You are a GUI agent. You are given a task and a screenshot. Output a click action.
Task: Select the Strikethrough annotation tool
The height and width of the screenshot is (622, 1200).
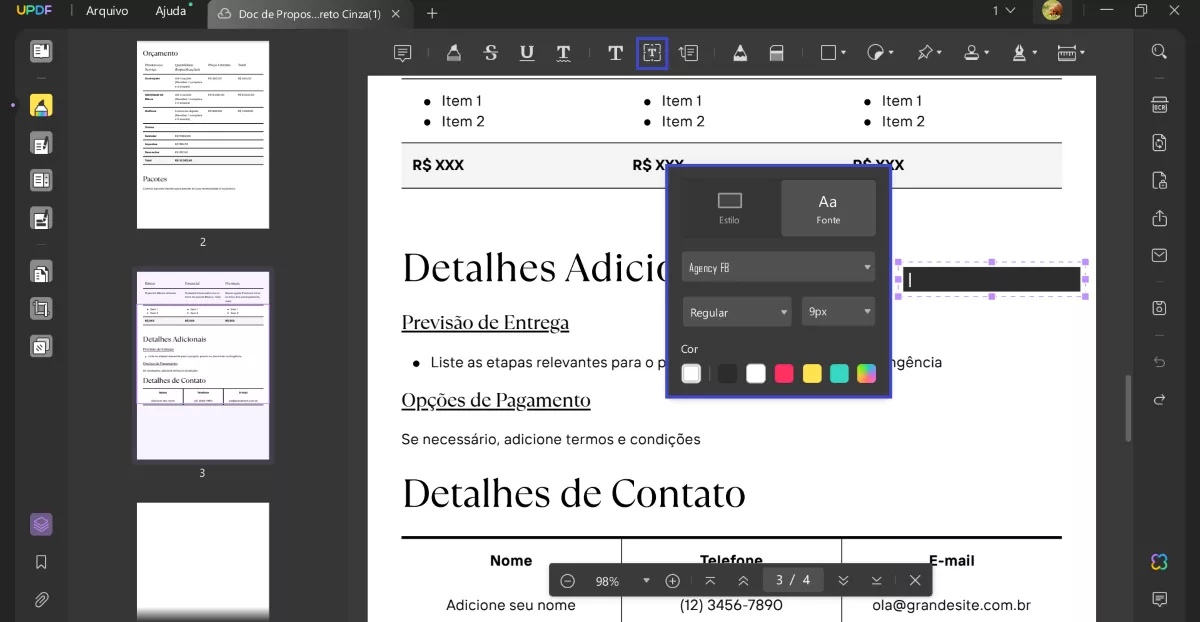(490, 53)
